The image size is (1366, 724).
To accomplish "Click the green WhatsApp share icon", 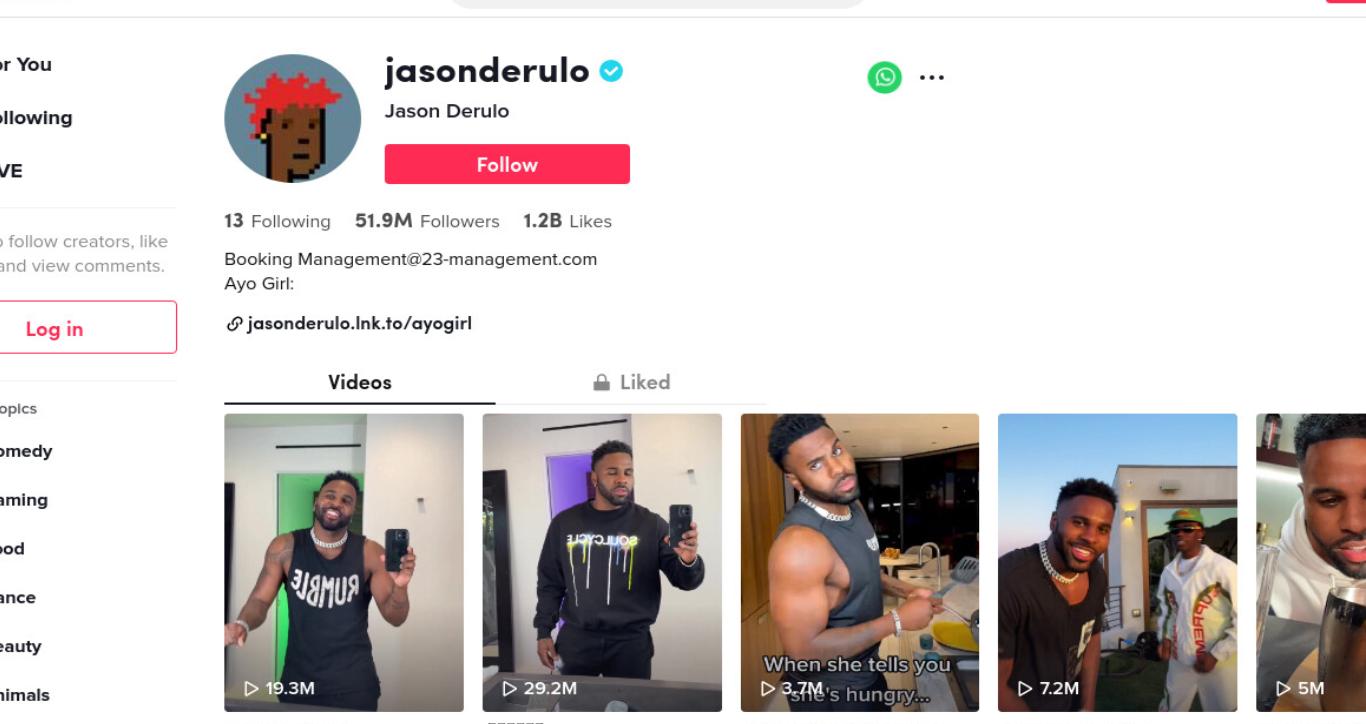I will click(x=884, y=77).
